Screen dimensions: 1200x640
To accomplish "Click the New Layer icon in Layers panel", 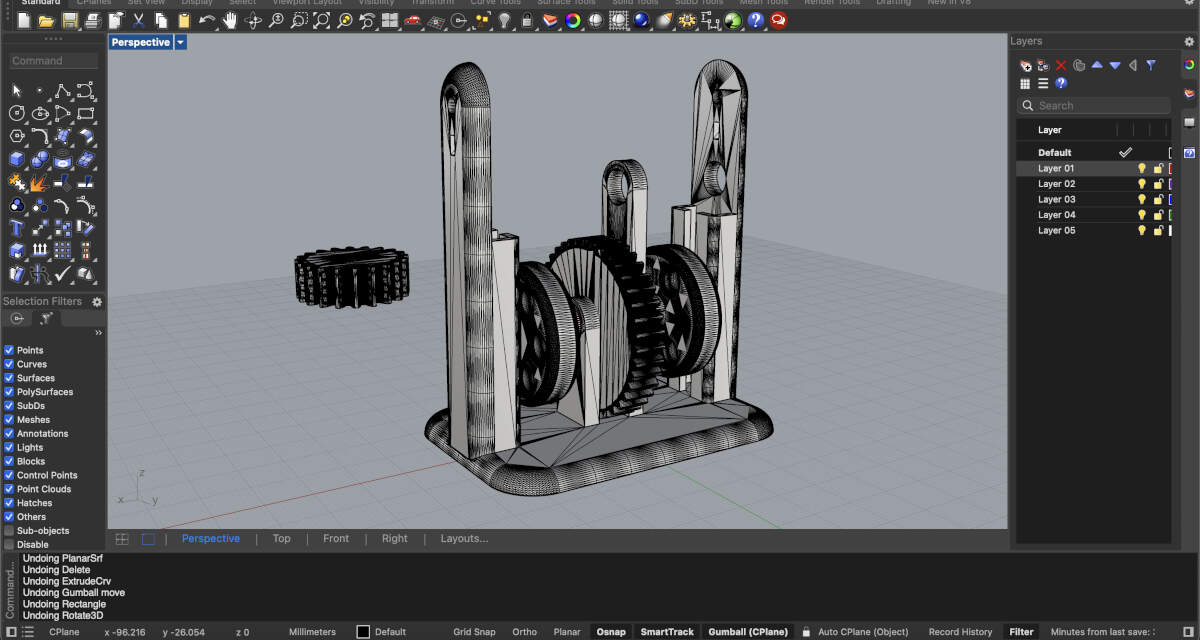I will click(x=1025, y=65).
